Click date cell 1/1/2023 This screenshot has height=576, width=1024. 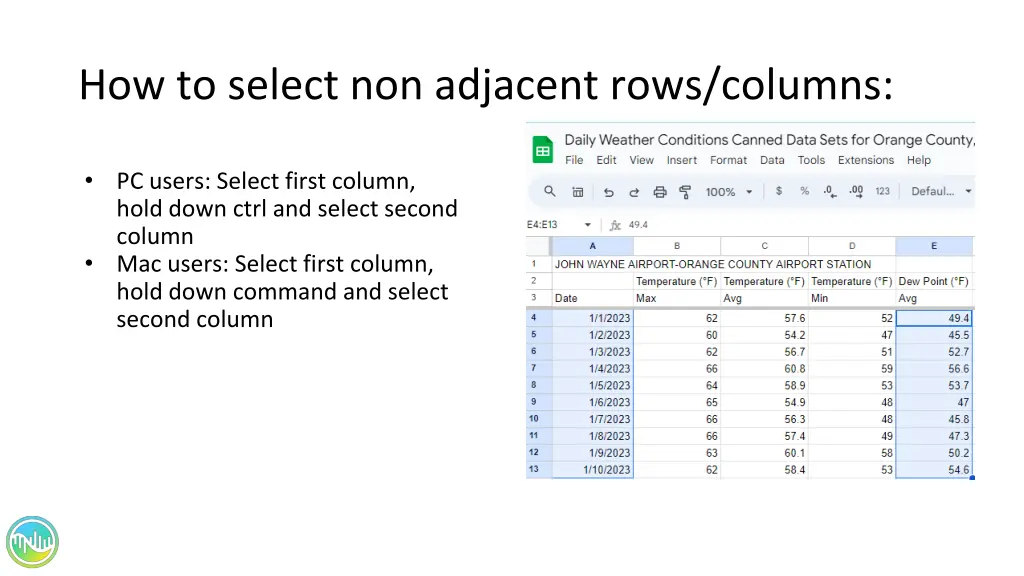tap(592, 318)
